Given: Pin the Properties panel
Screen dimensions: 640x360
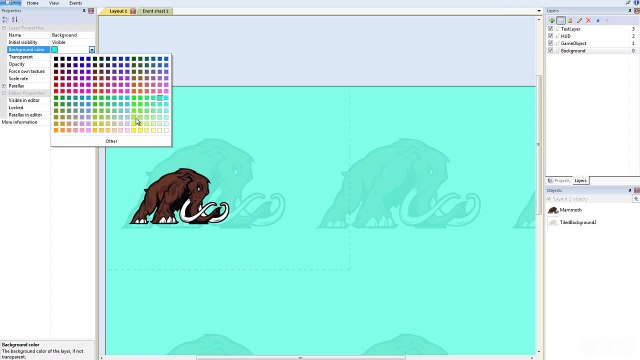Looking at the screenshot, I should click(x=84, y=11).
